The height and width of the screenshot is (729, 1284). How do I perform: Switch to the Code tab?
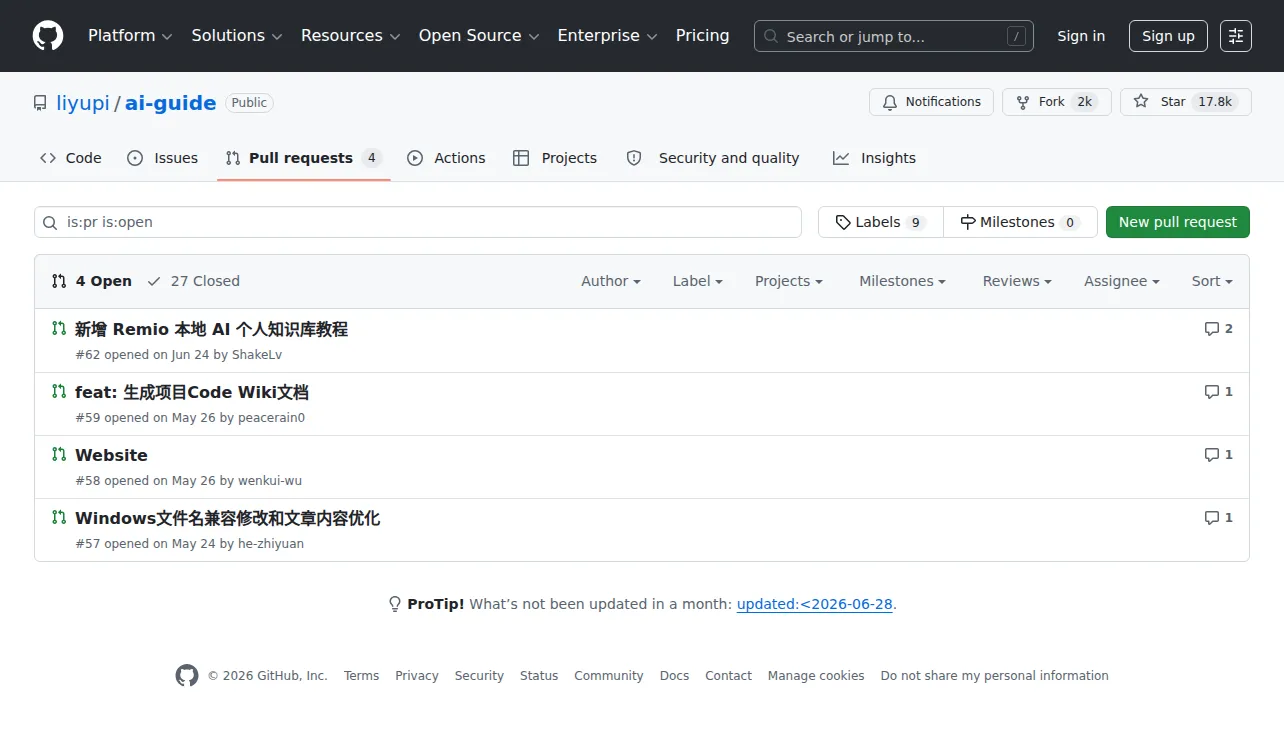point(70,158)
